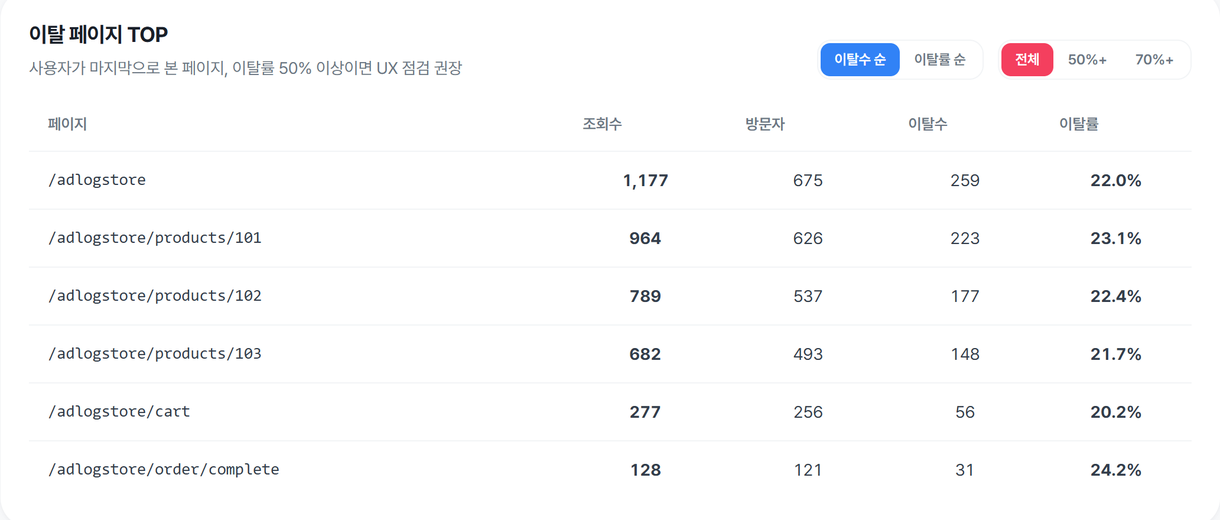Click the 이탈 페이지 TOP heading

click(x=99, y=36)
